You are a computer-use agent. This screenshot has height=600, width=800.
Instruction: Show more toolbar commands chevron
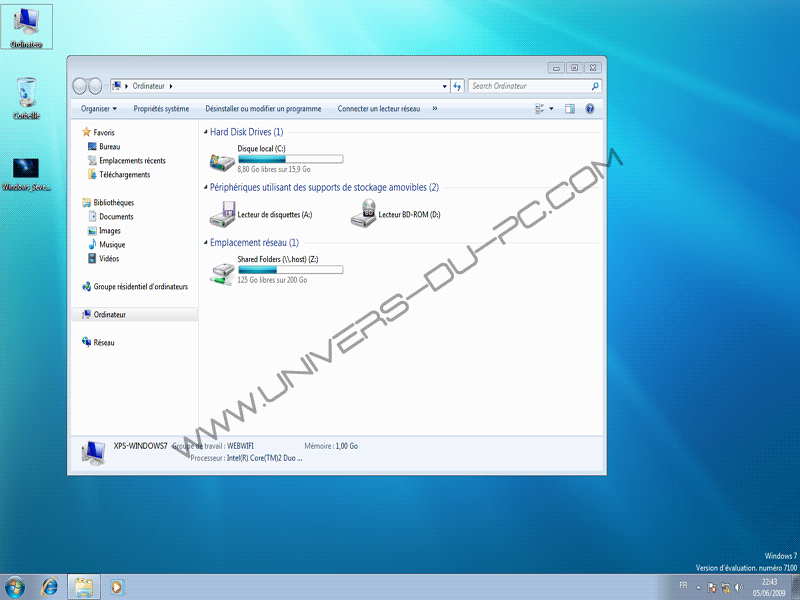[x=435, y=109]
